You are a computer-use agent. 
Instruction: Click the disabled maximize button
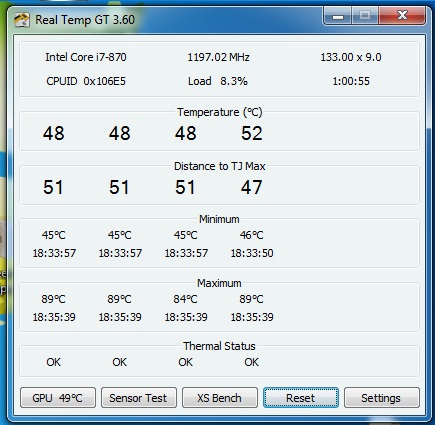(365, 16)
